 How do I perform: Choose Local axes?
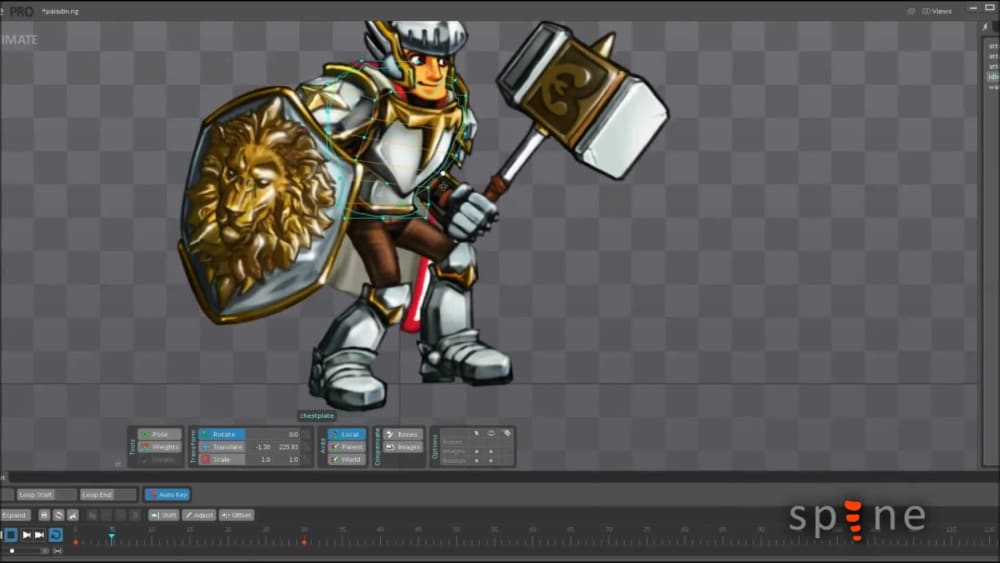pyautogui.click(x=347, y=434)
